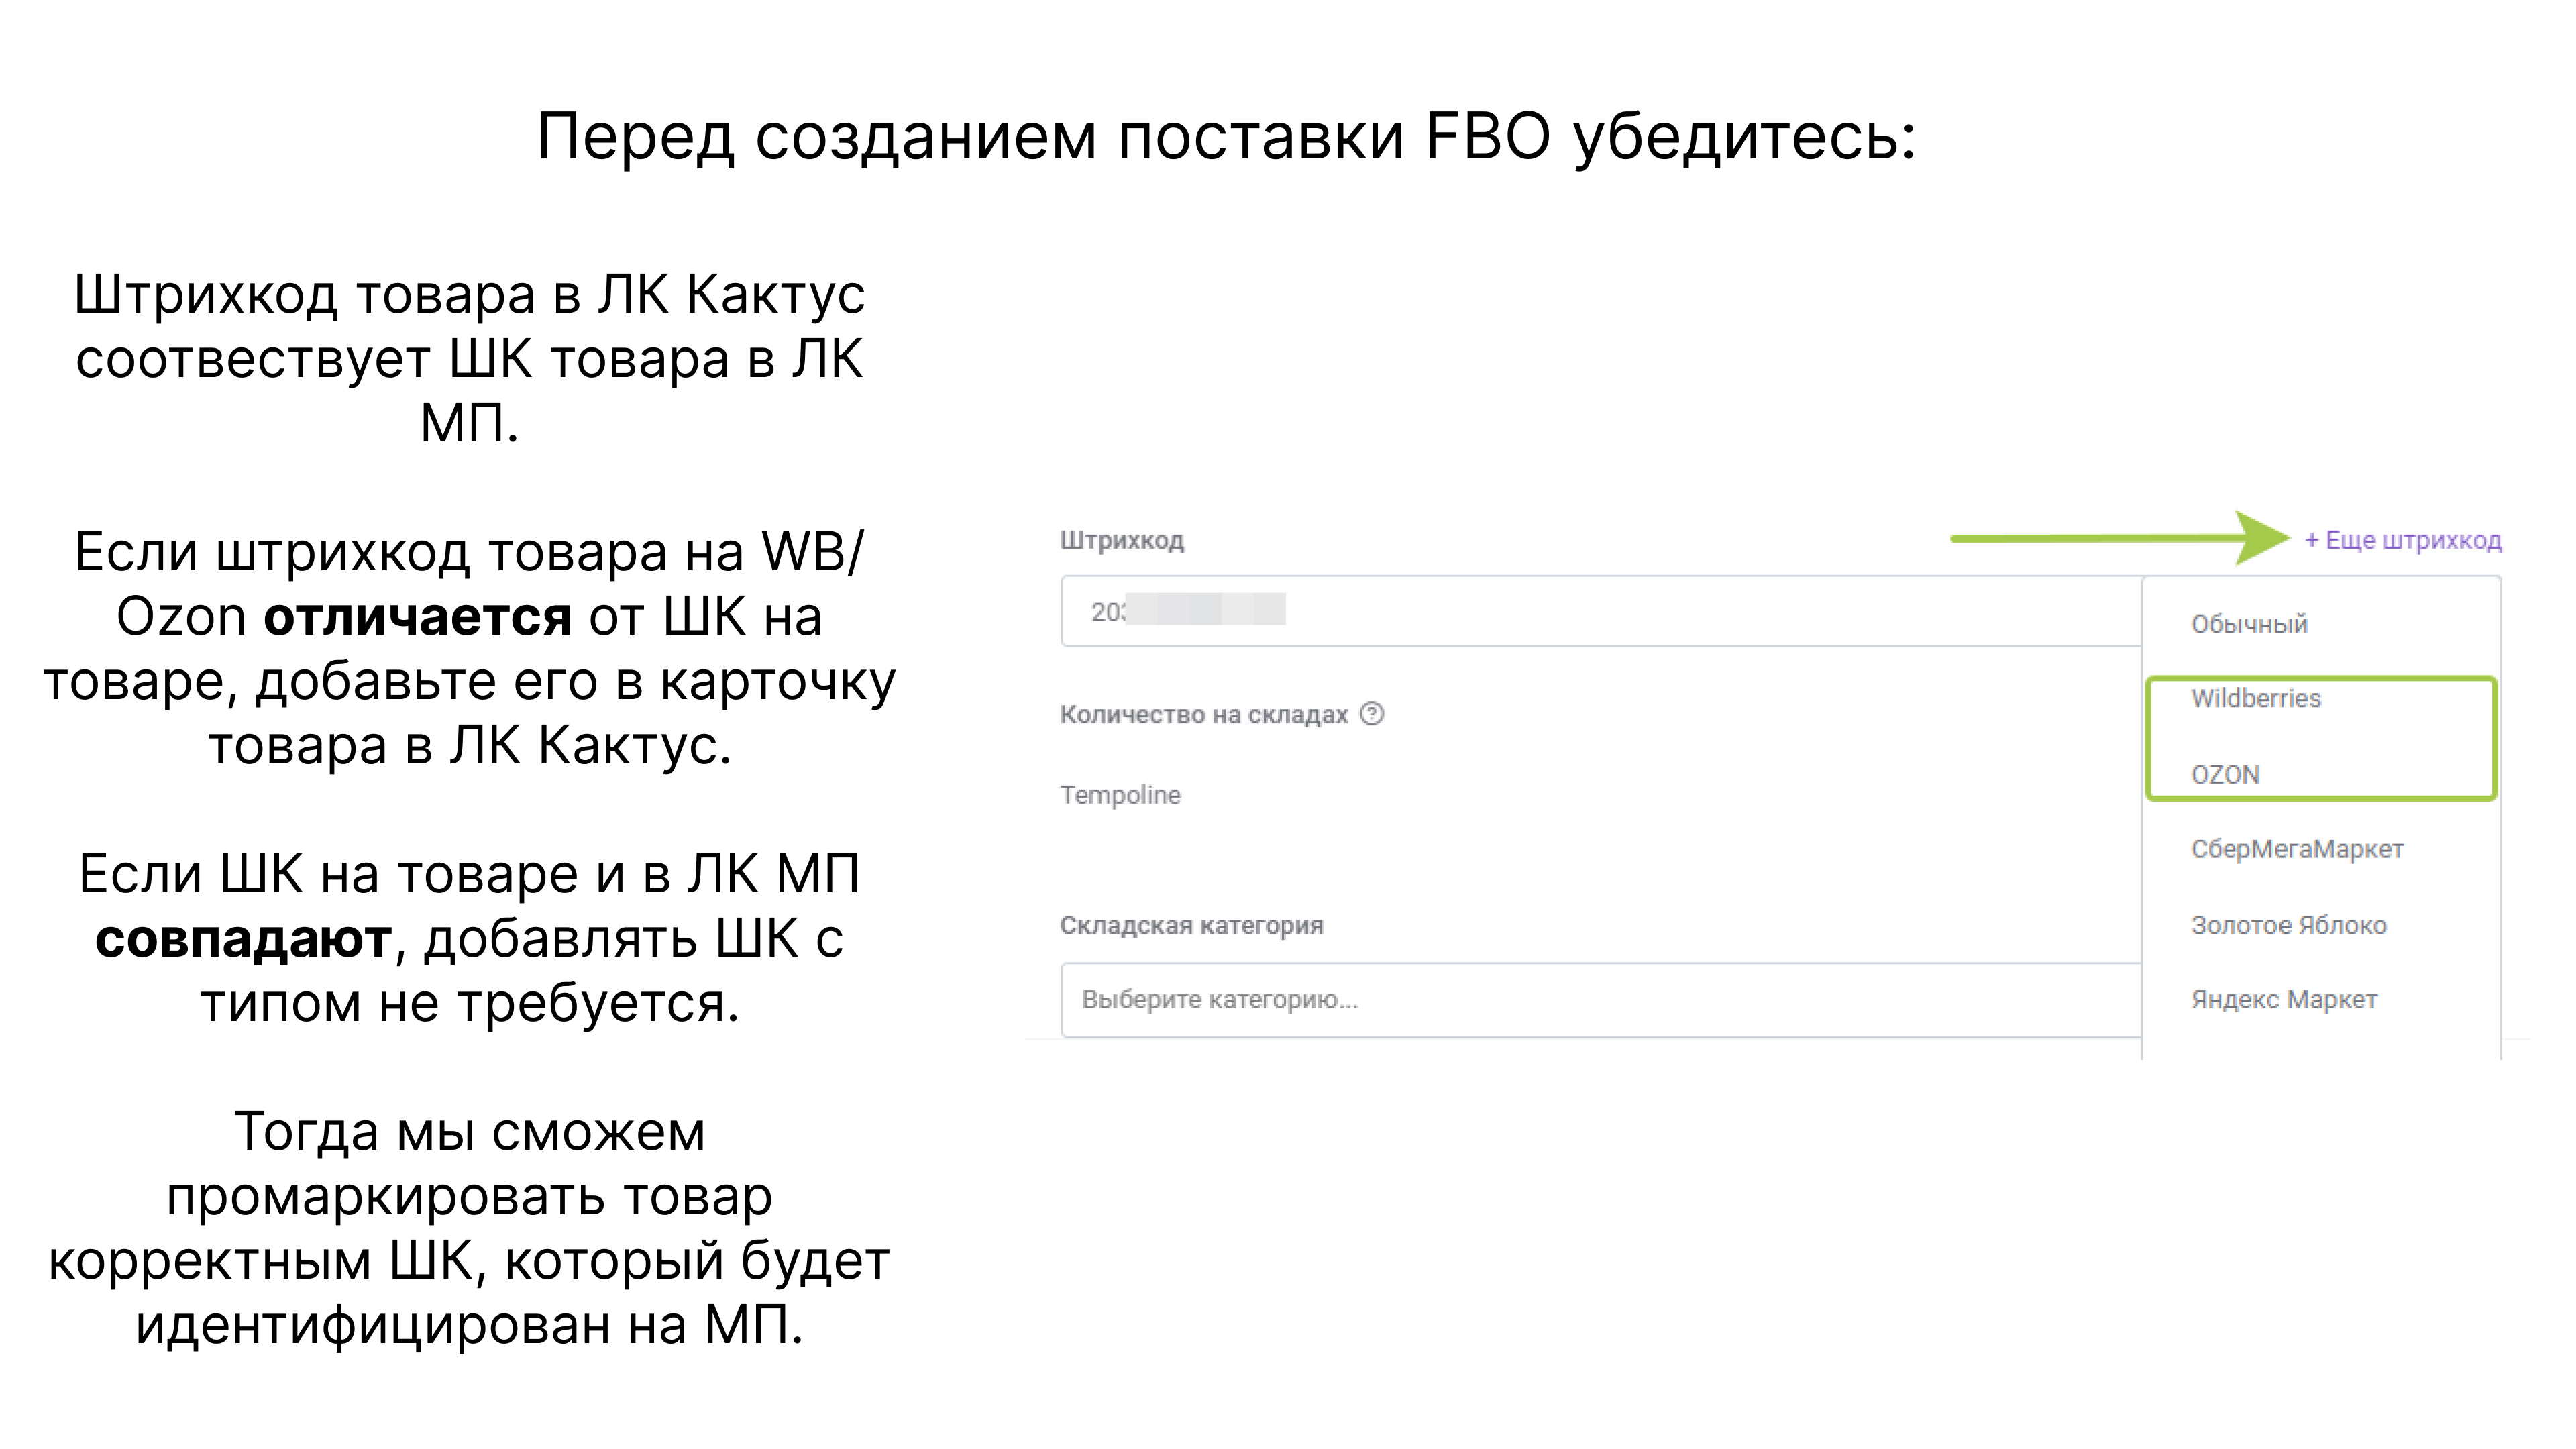Select Яндекс Маркет in the list
Screen dimensions: 2576x1449
click(2284, 999)
